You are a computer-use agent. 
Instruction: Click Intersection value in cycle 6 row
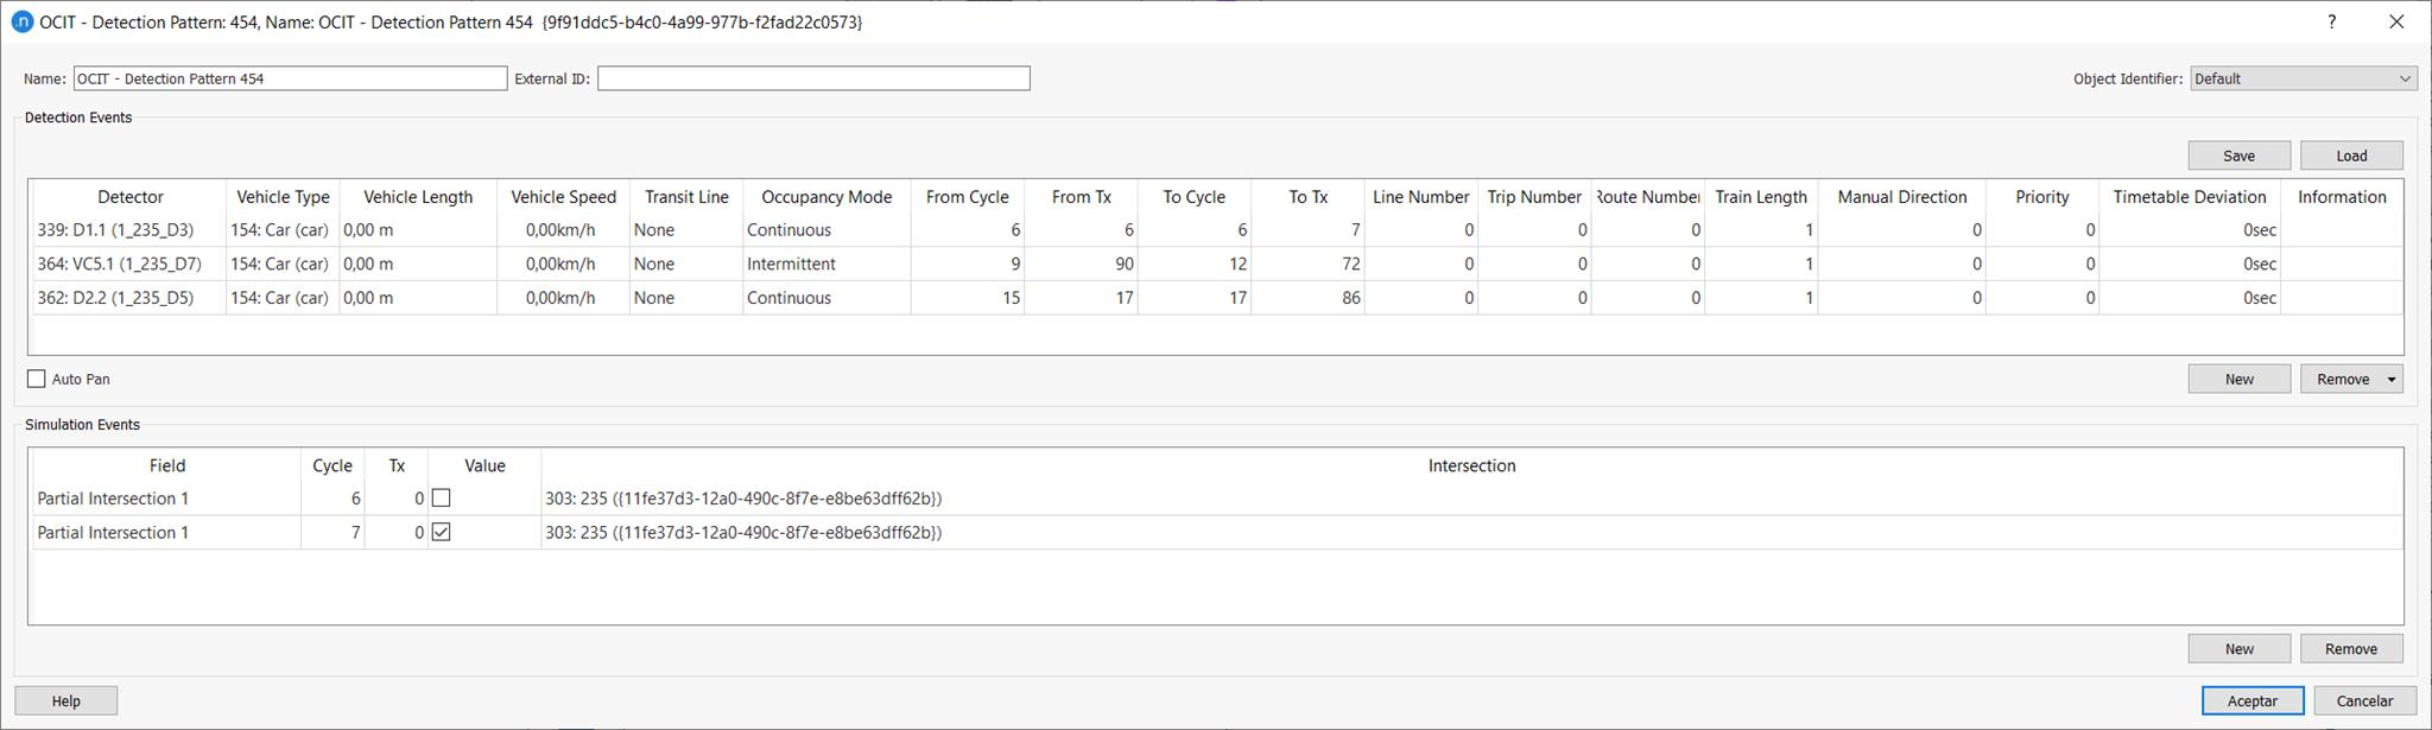(1471, 498)
